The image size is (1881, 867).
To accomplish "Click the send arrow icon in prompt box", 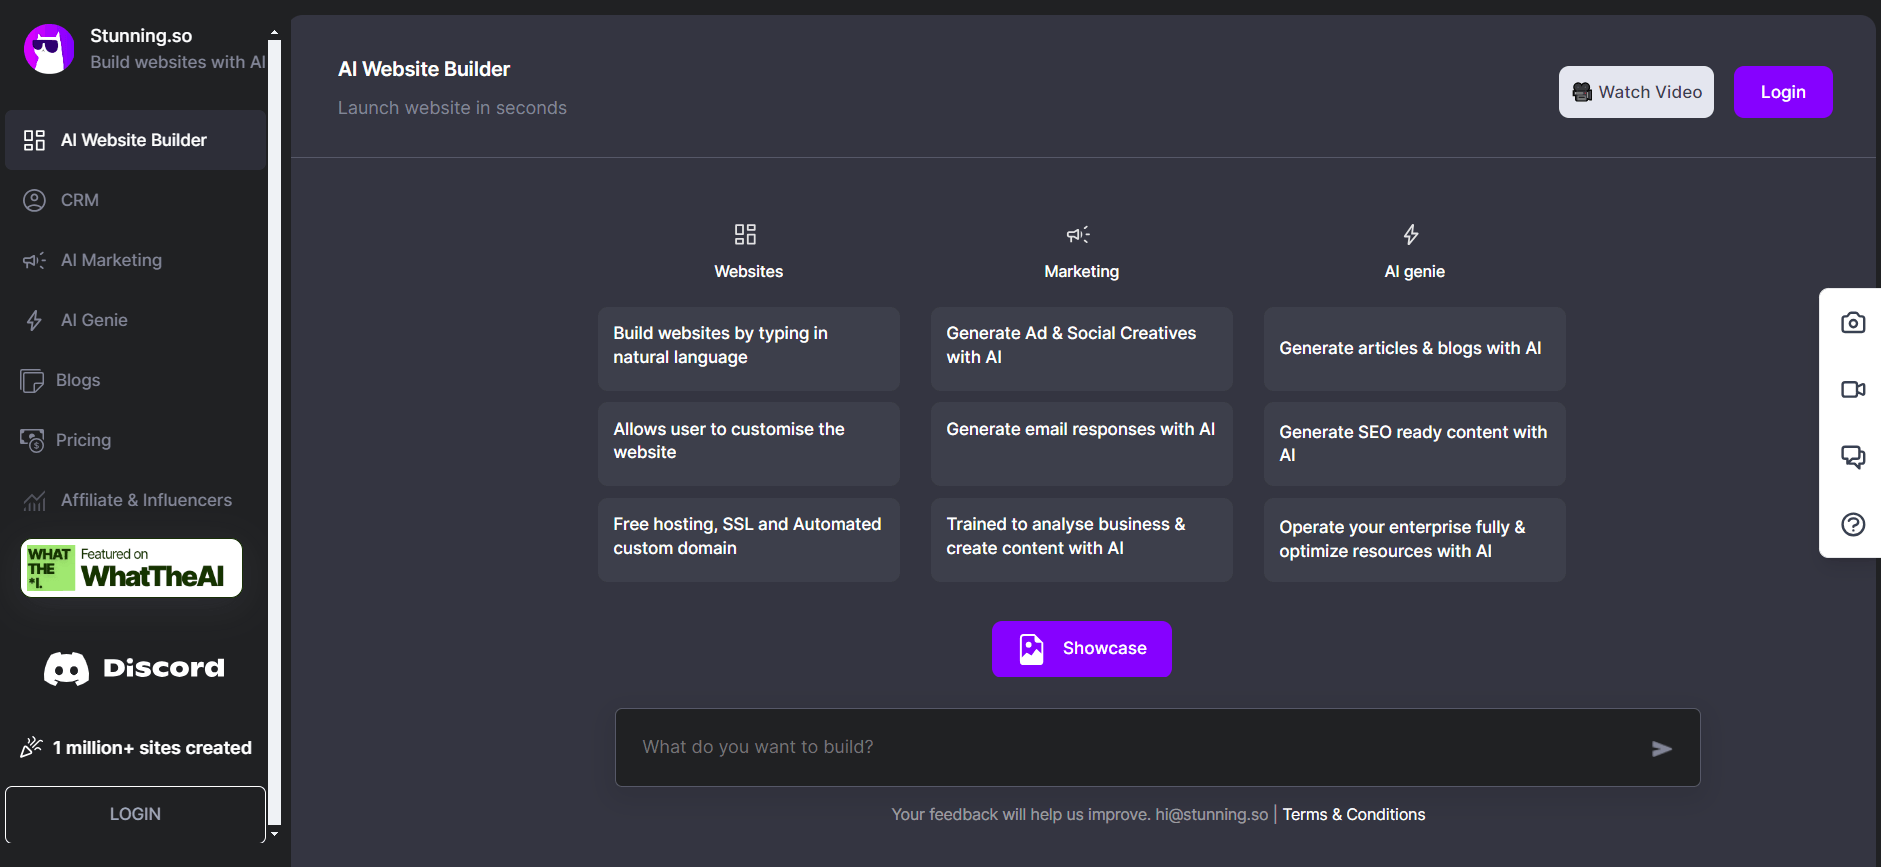I will tap(1661, 749).
